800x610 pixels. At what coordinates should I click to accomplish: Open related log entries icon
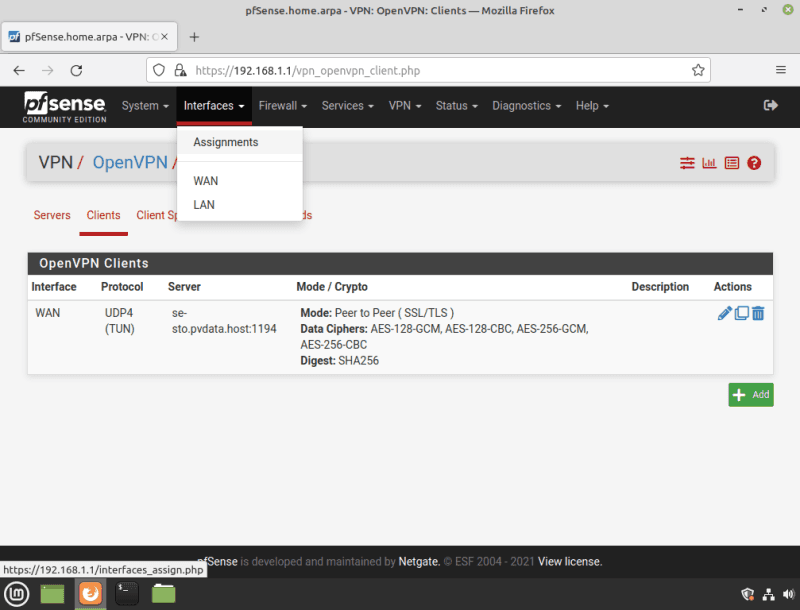point(731,163)
